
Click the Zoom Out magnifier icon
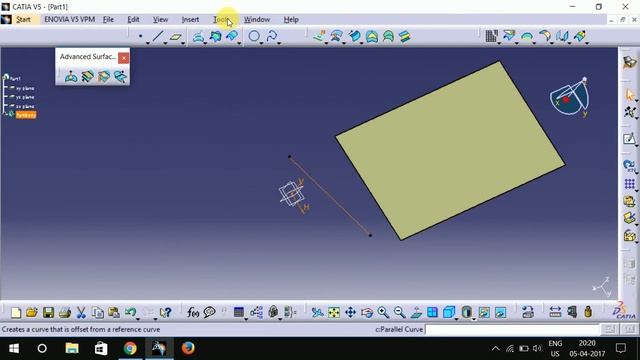[x=400, y=313]
